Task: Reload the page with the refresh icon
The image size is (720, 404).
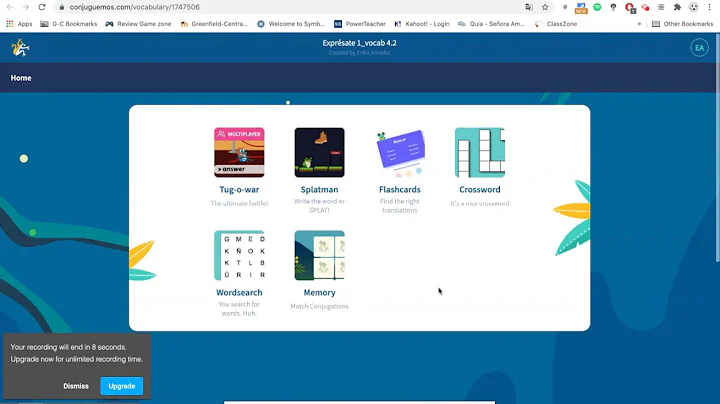Action: click(x=42, y=7)
